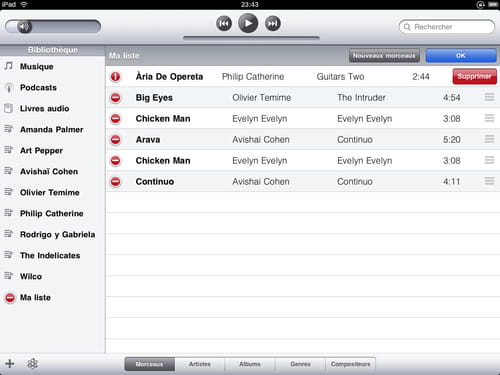Viewport: 500px width, 375px height.
Task: Select artist Olivier Temime in Big Eyes row
Action: pyautogui.click(x=262, y=98)
